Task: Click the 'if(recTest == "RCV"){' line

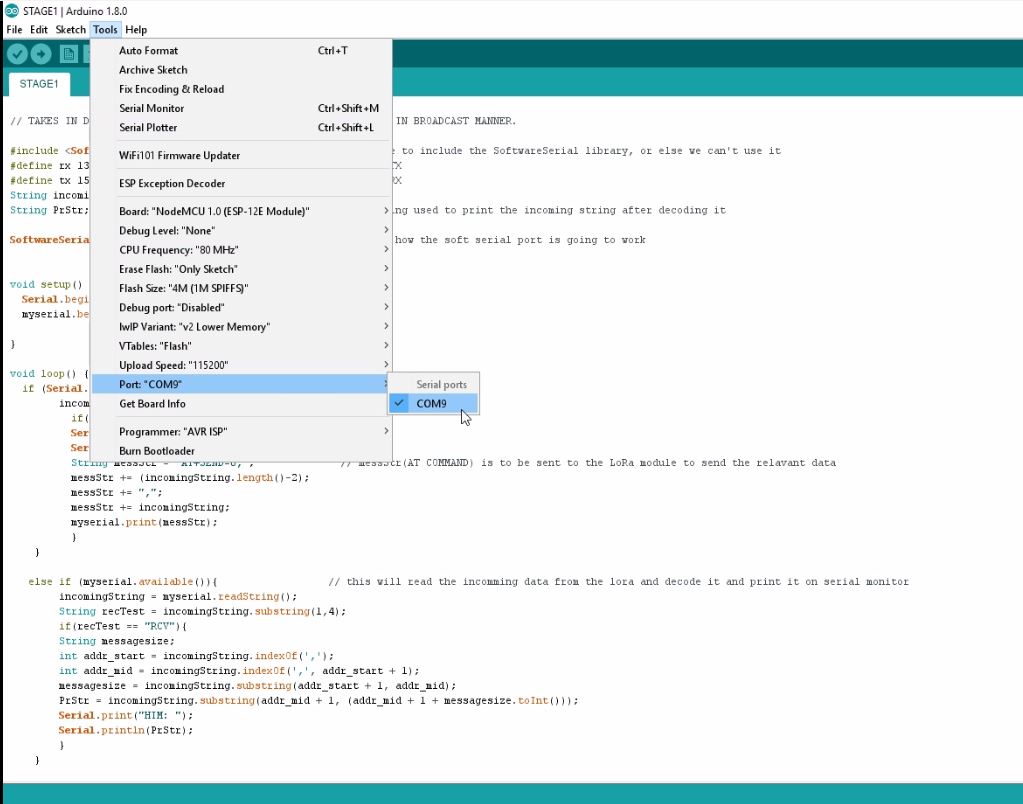Action: tap(123, 626)
